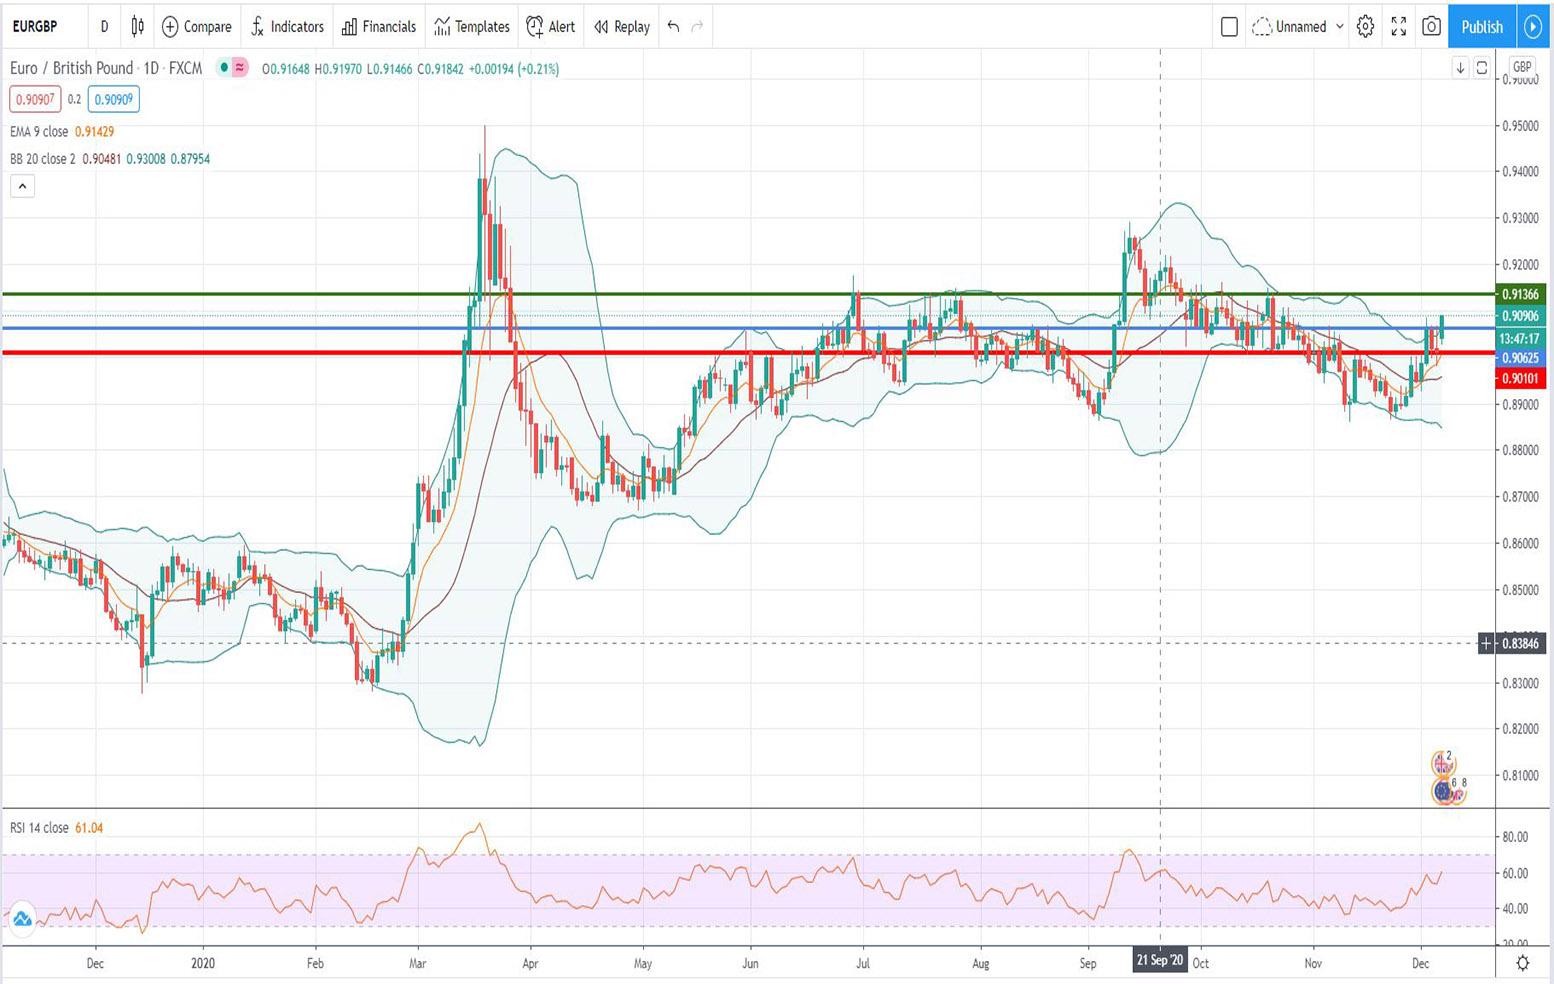Open the Indicators dialog
Image resolution: width=1554 pixels, height=984 pixels.
[x=295, y=27]
